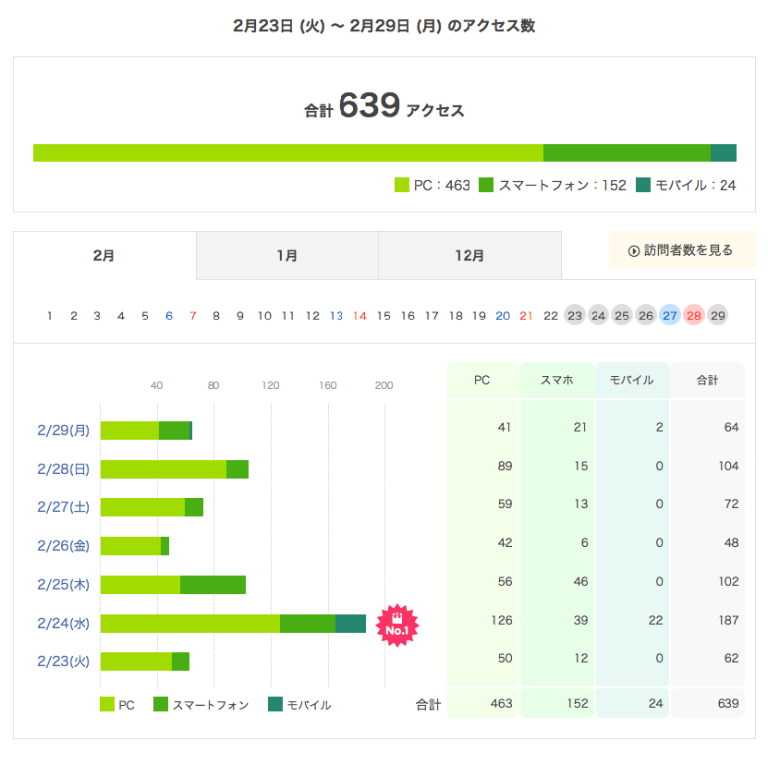768x765 pixels.
Task: Click the 126 PC value for 2/24
Action: [502, 621]
